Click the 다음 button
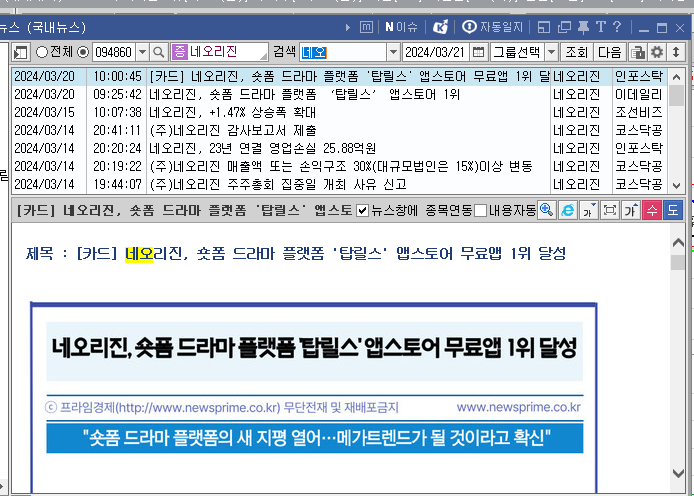Viewport: 694px width, 496px height. tap(609, 52)
